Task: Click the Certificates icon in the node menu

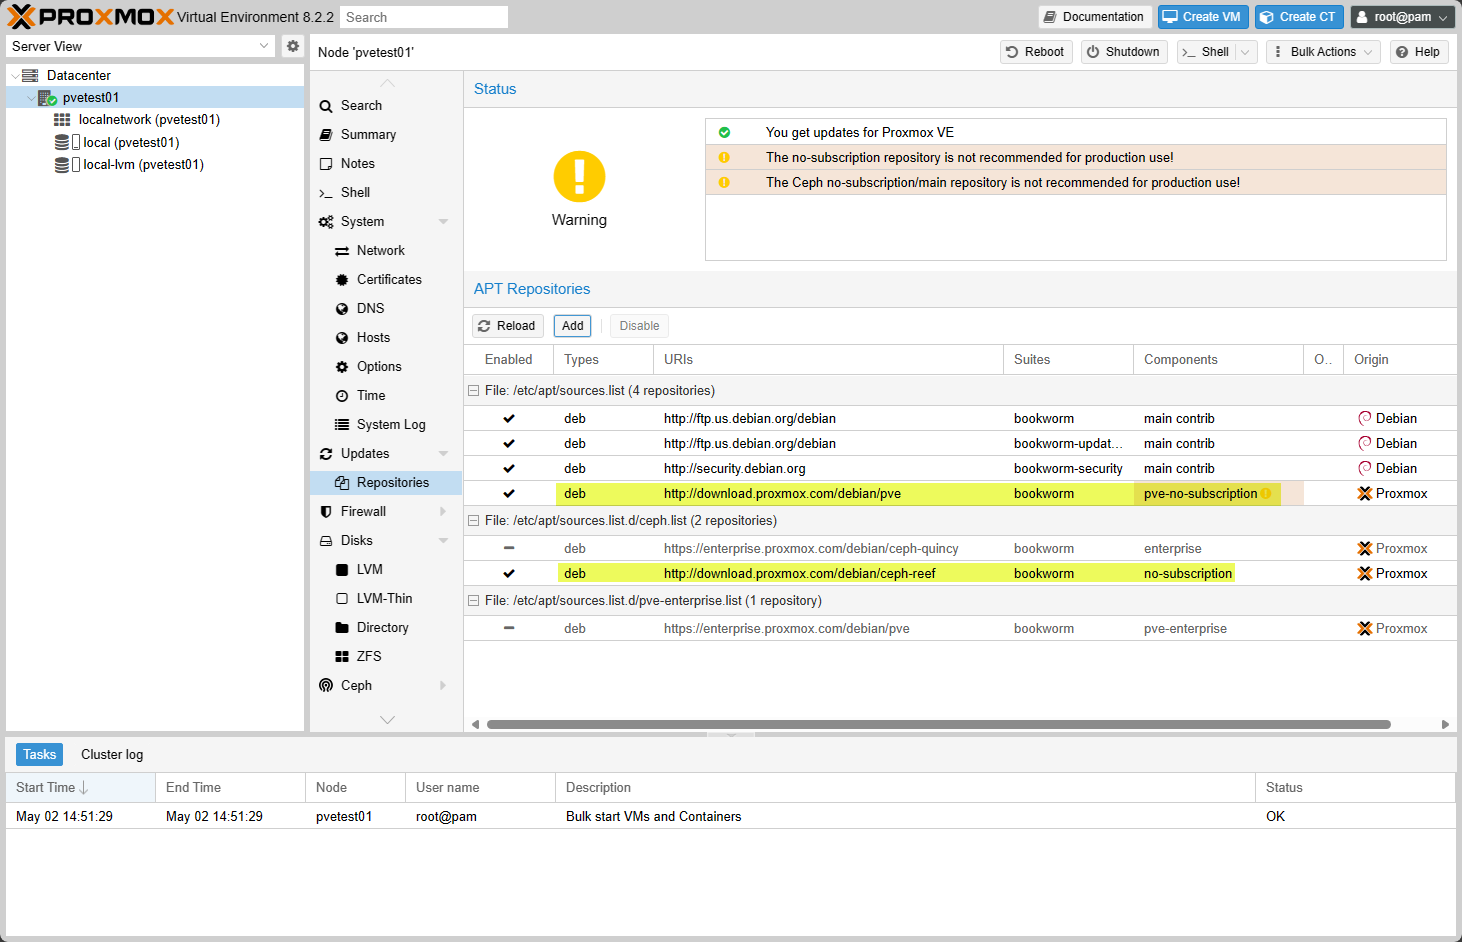Action: [x=342, y=280]
